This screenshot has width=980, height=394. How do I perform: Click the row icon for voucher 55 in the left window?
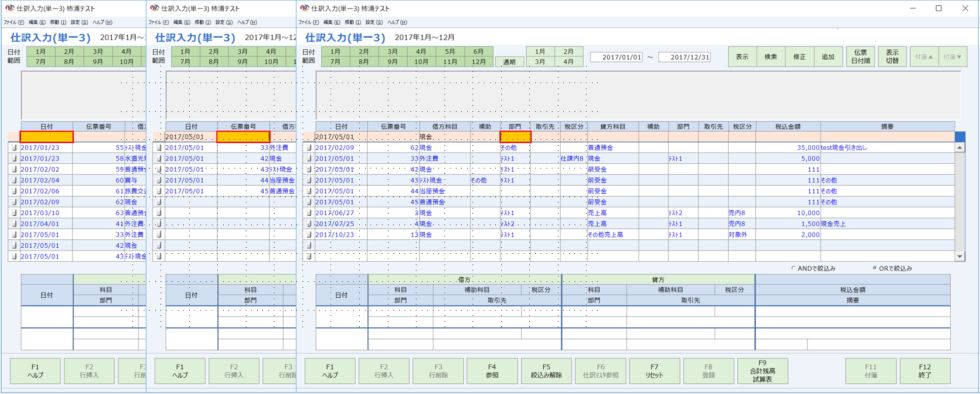coord(14,148)
